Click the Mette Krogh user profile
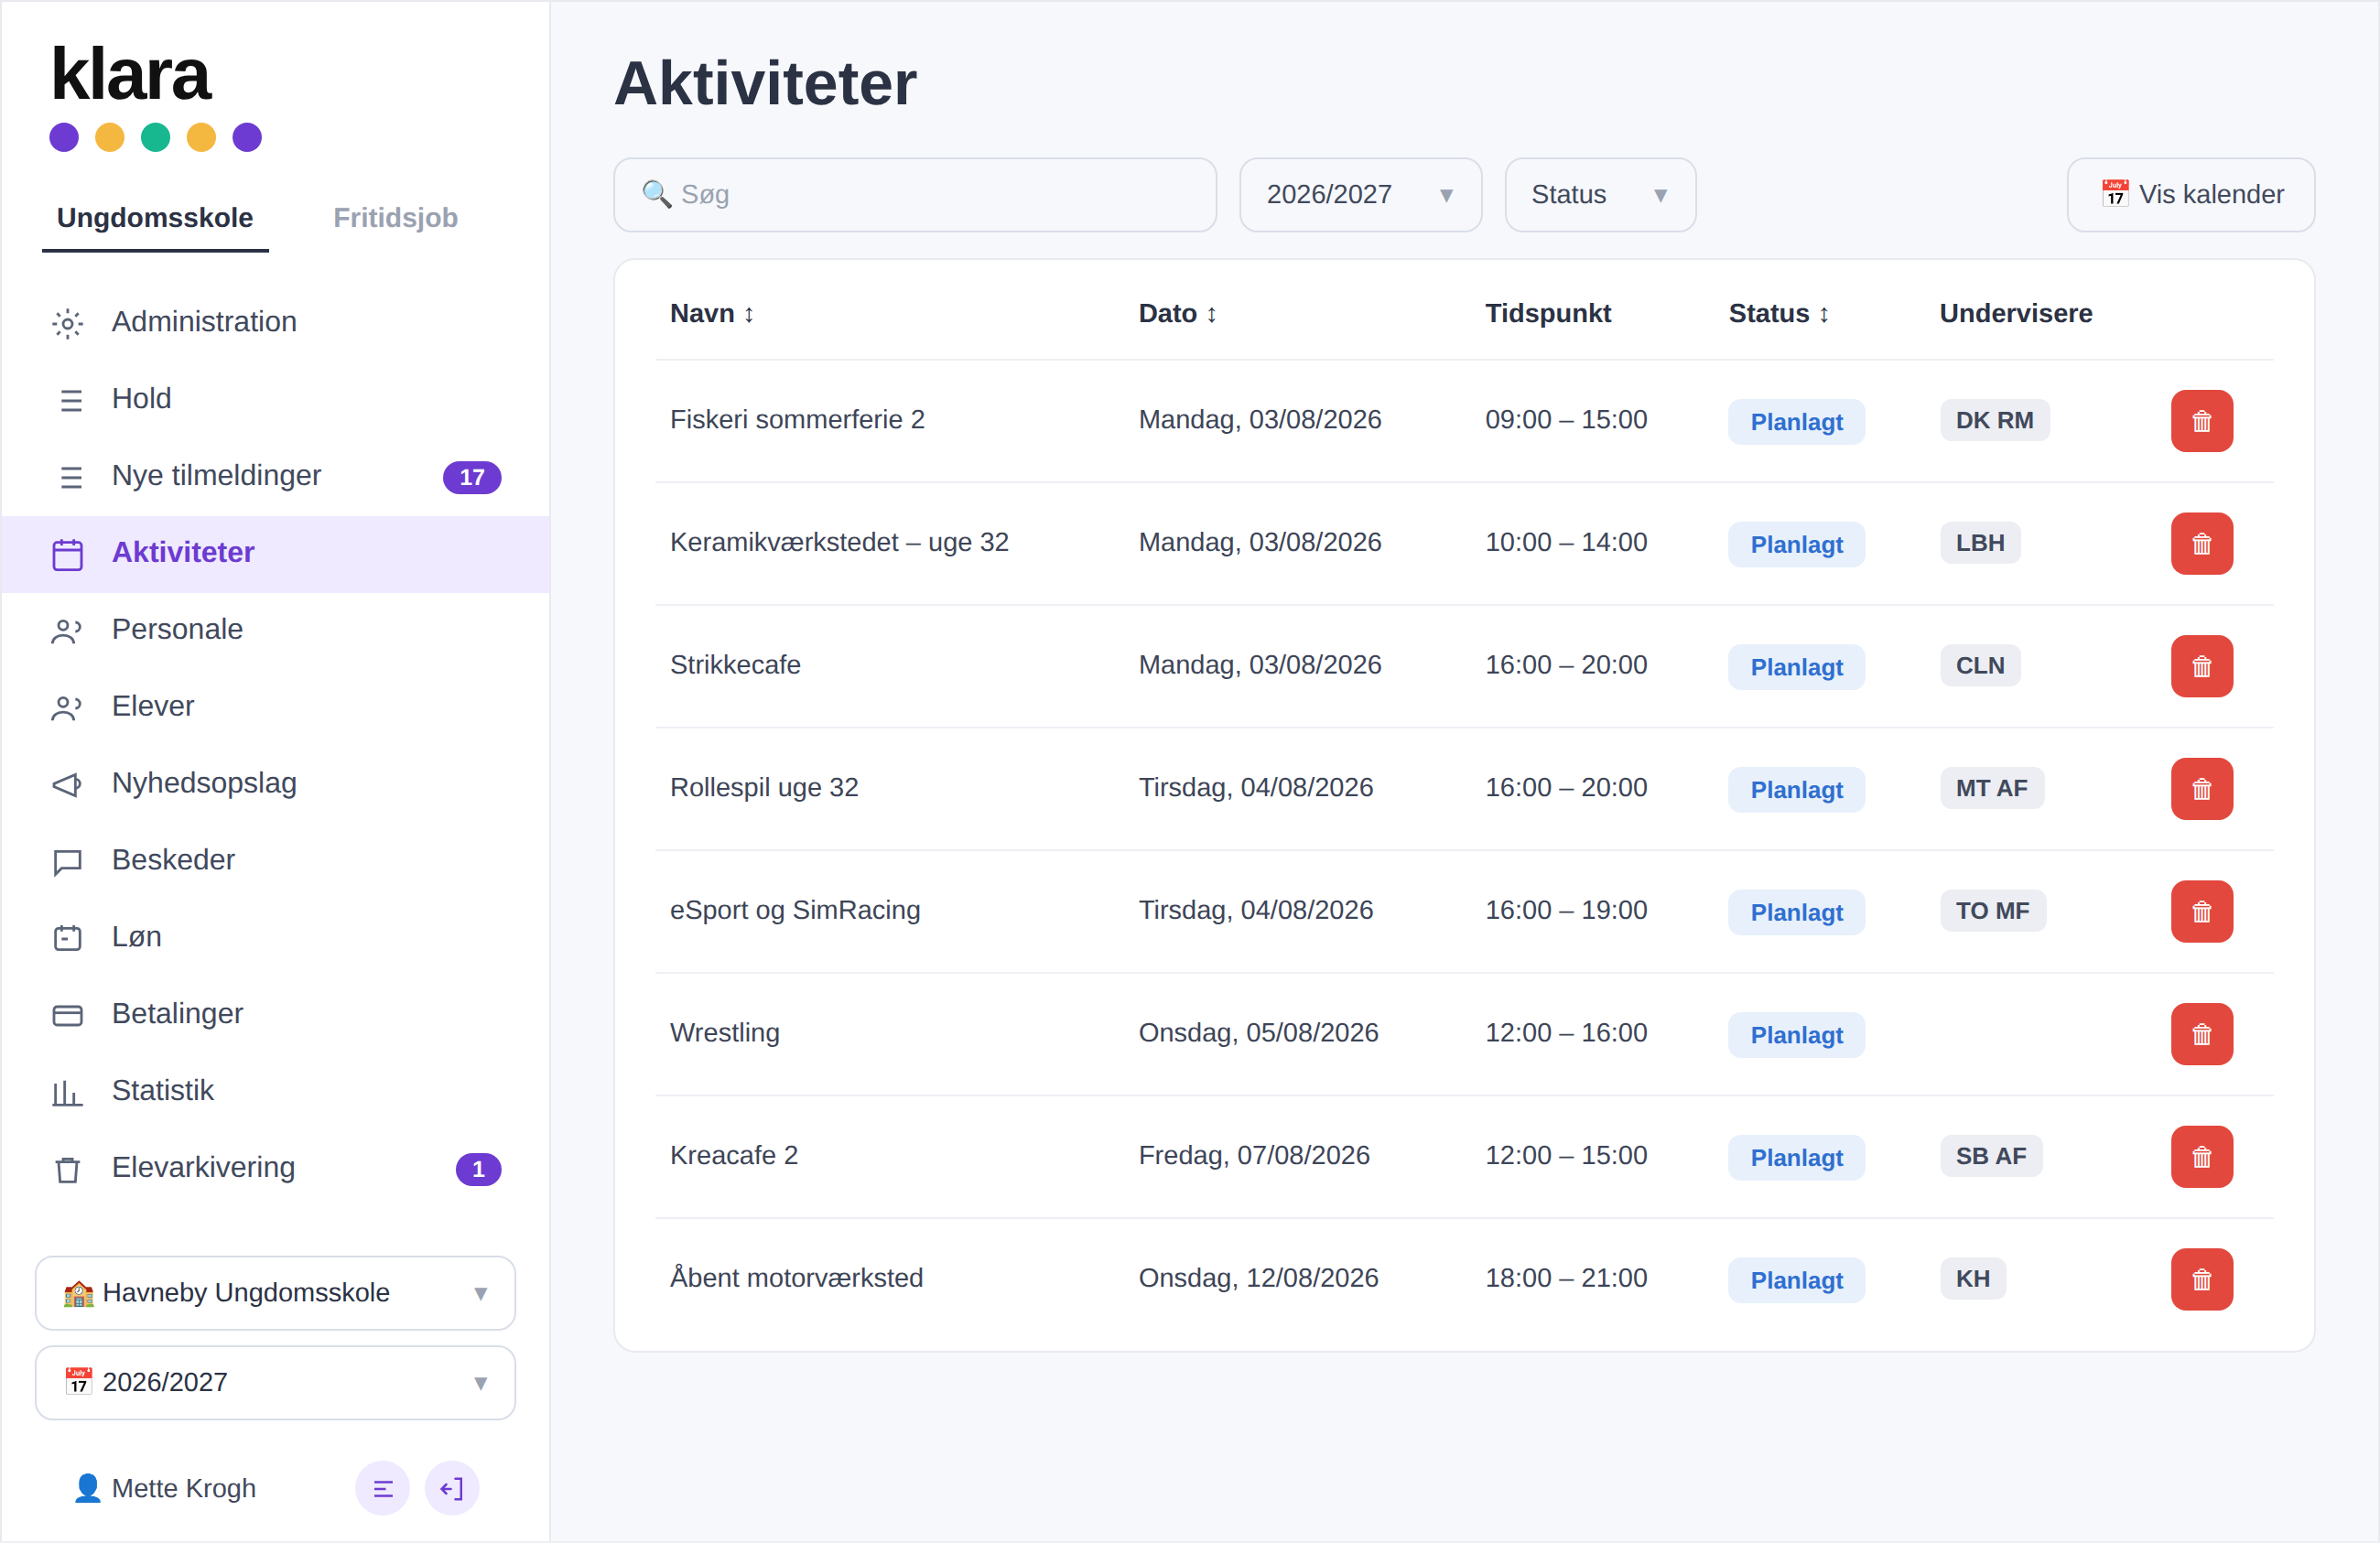This screenshot has height=1543, width=2380. 166,1489
